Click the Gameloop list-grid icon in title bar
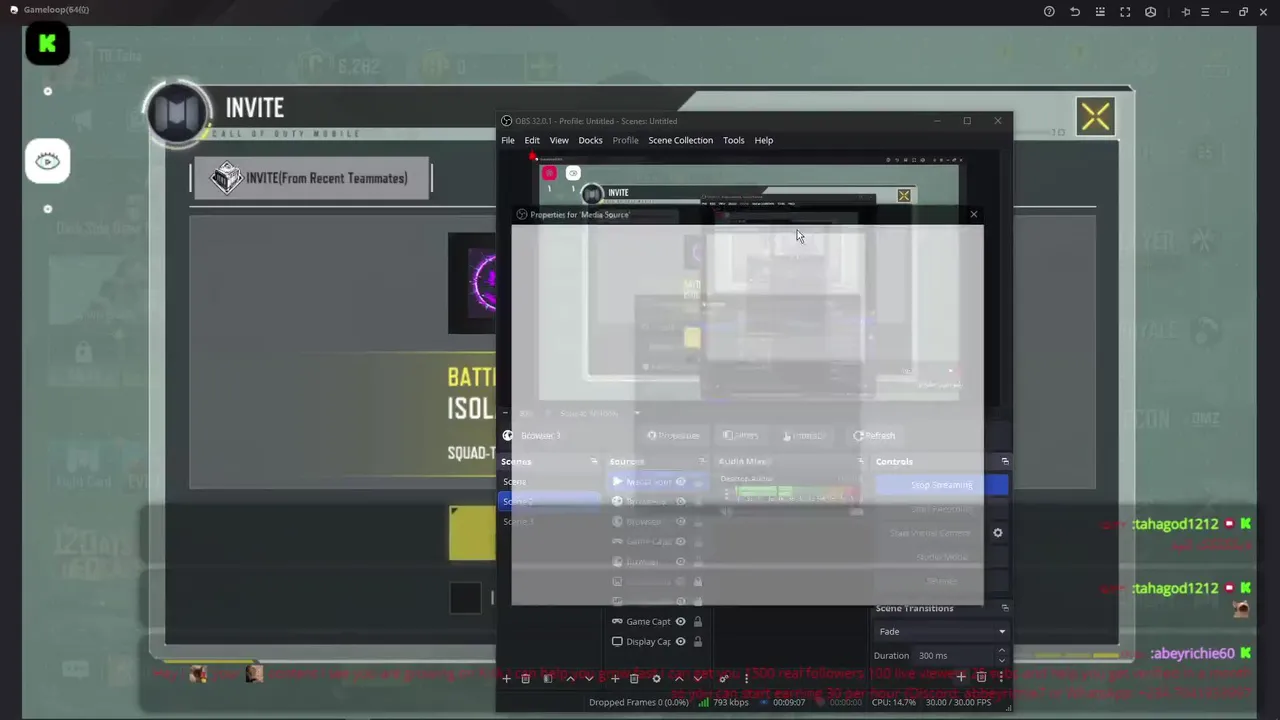This screenshot has height=720, width=1280. (x=1100, y=11)
